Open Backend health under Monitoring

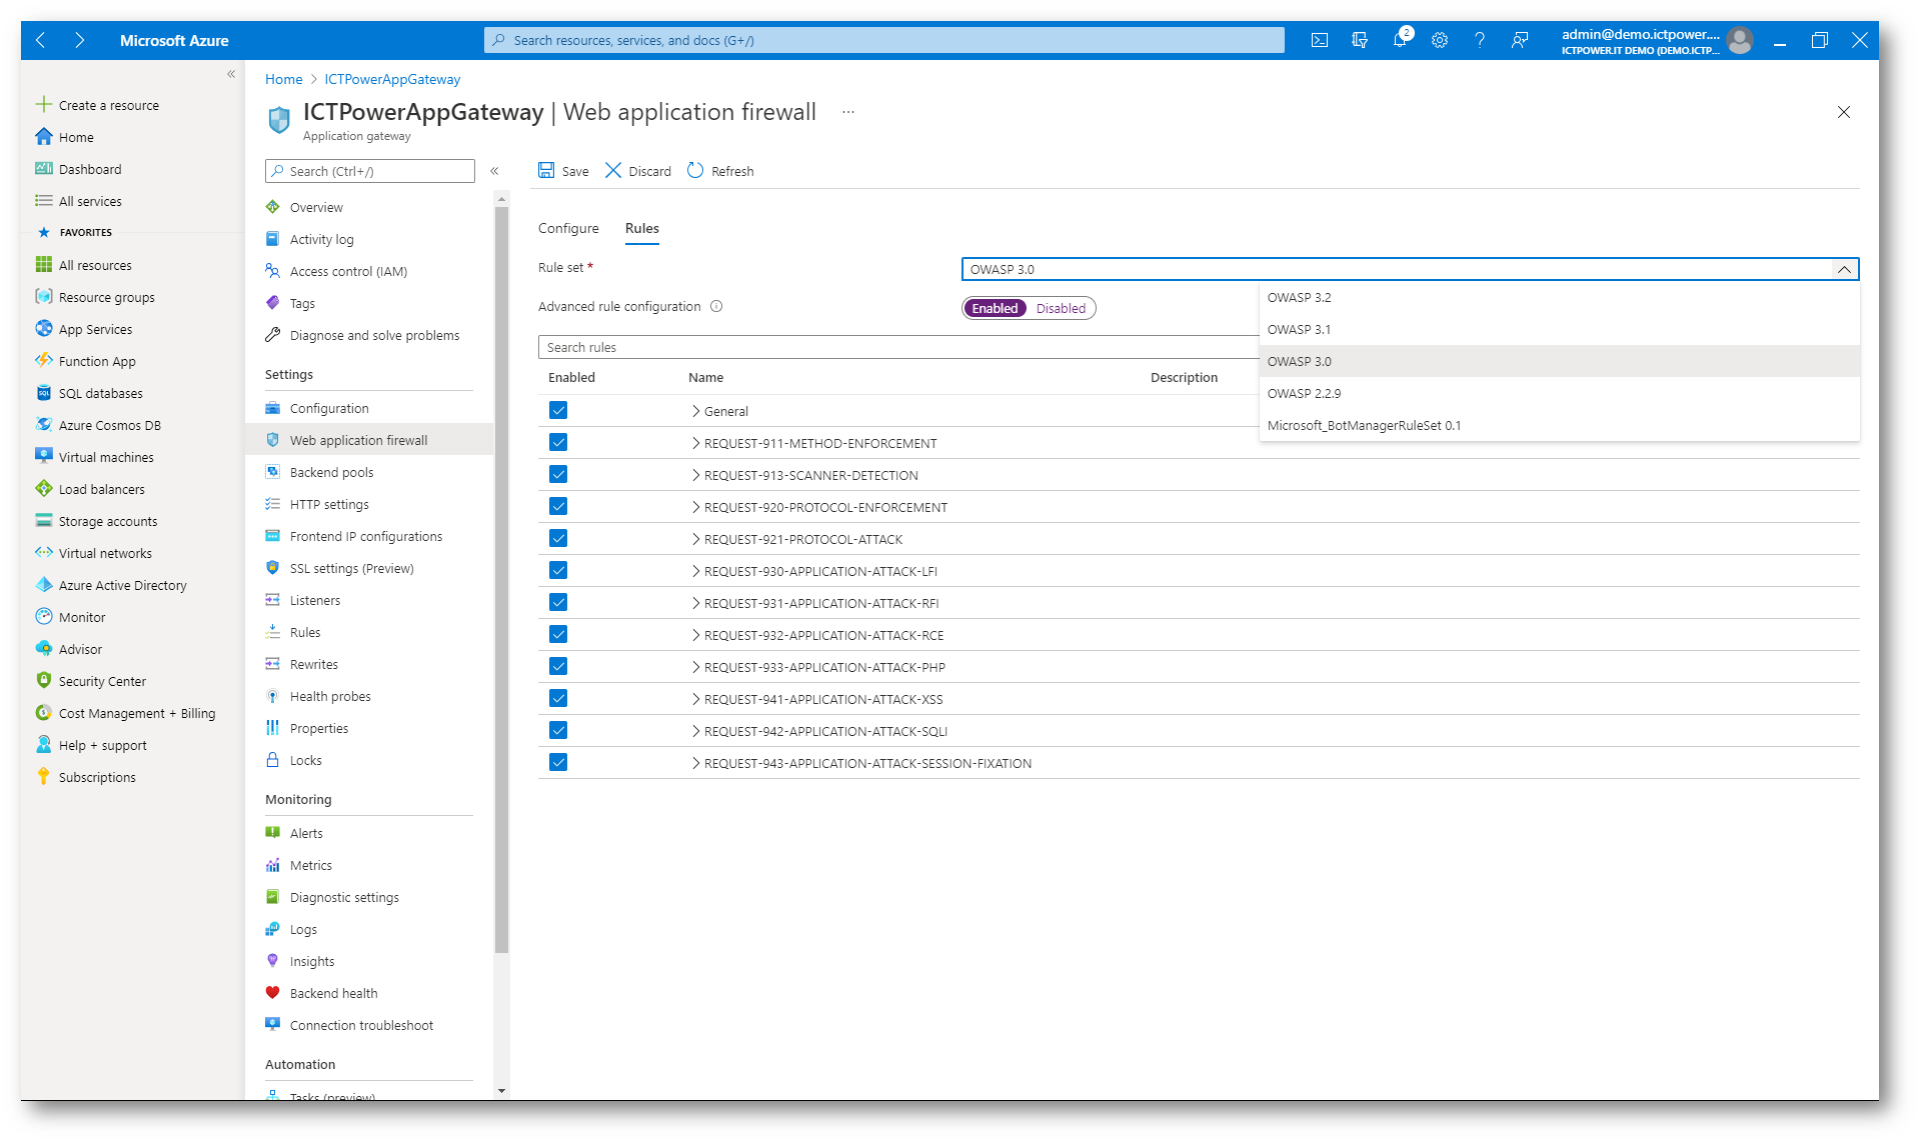pos(333,993)
